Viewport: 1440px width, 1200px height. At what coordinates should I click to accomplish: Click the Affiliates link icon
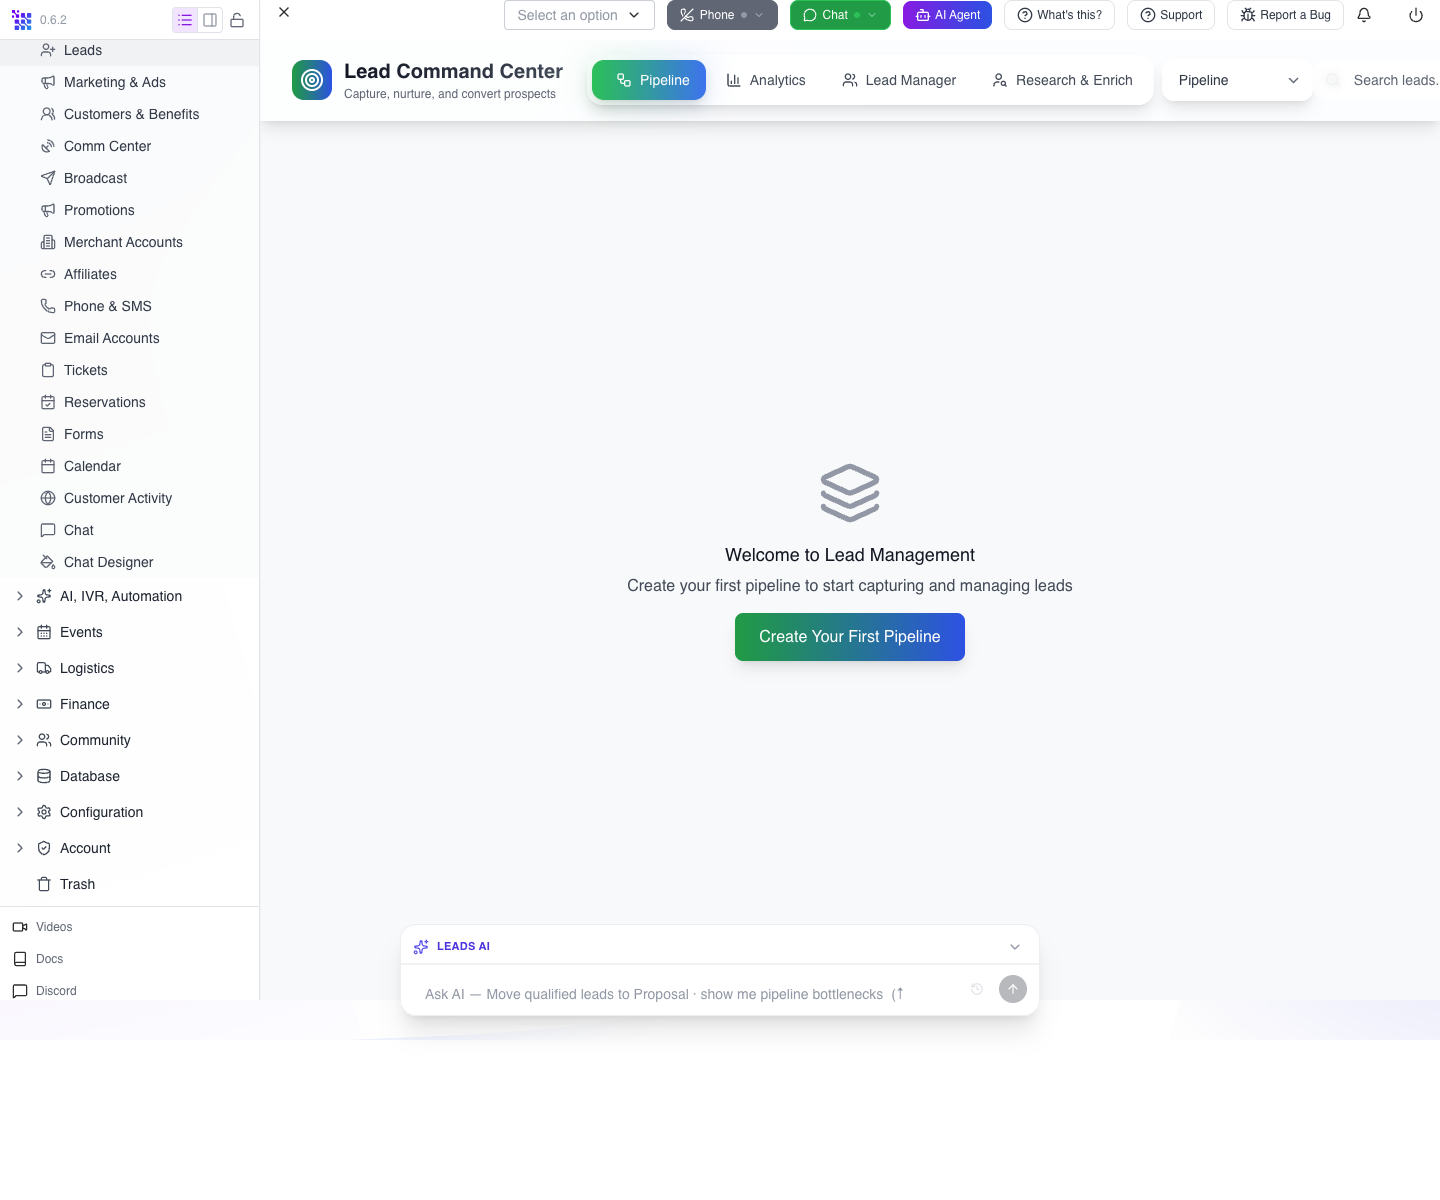point(48,274)
